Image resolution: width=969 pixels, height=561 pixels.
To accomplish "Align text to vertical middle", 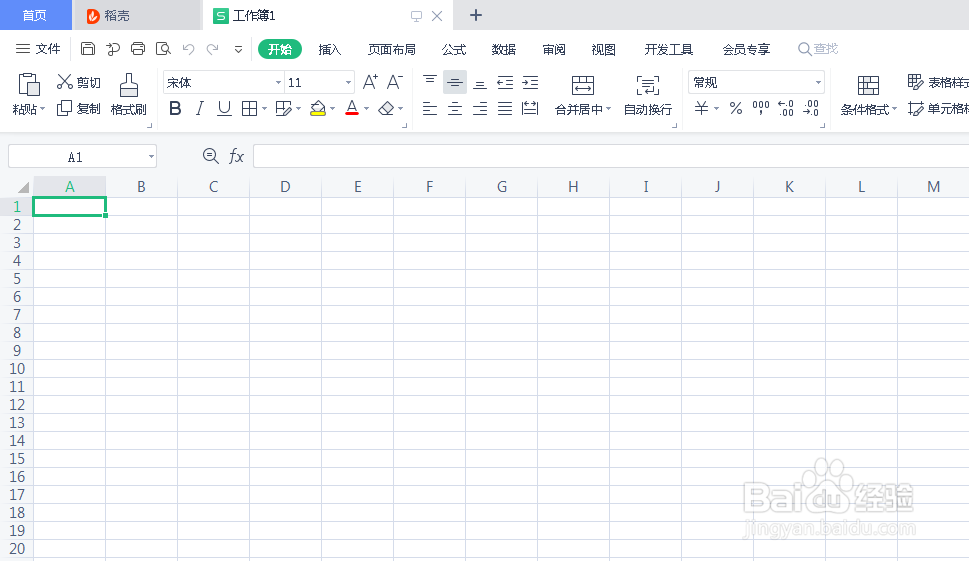I will click(x=455, y=82).
